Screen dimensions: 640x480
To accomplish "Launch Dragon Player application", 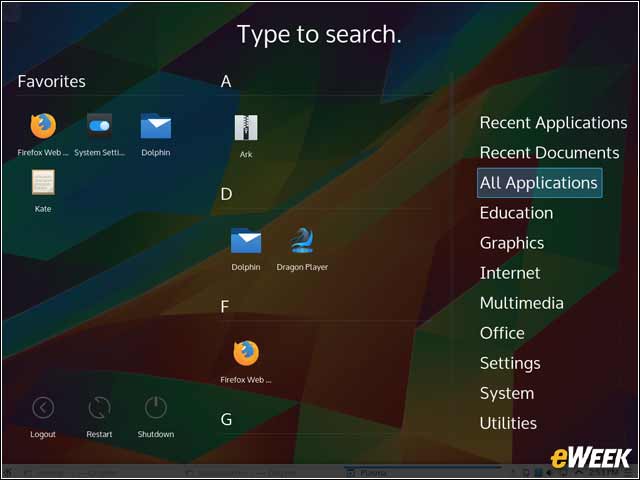I will coord(302,249).
